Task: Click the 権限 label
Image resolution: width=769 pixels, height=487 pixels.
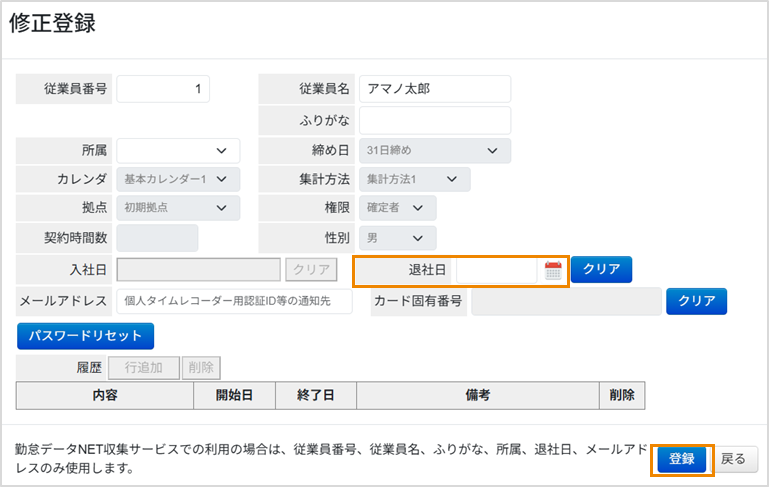Action: [x=337, y=207]
